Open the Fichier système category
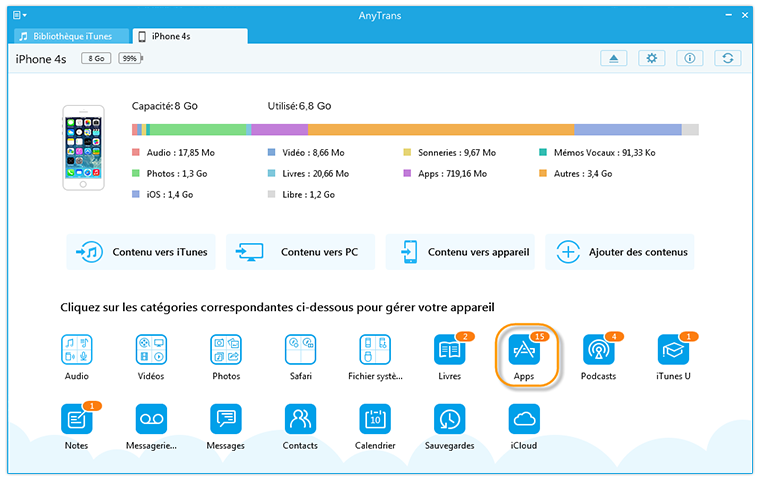760x481 pixels. (375, 350)
